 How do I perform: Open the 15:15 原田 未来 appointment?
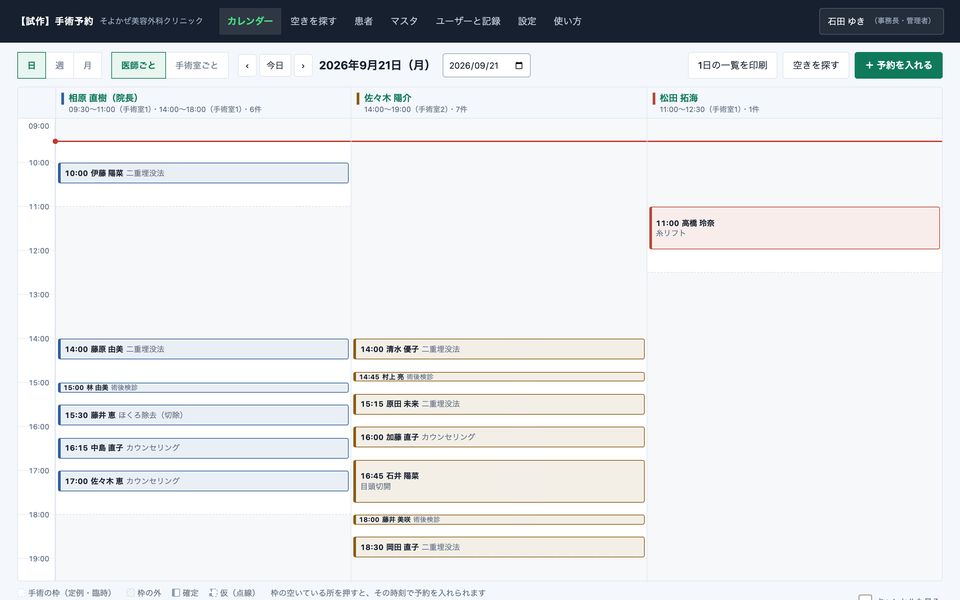click(499, 404)
